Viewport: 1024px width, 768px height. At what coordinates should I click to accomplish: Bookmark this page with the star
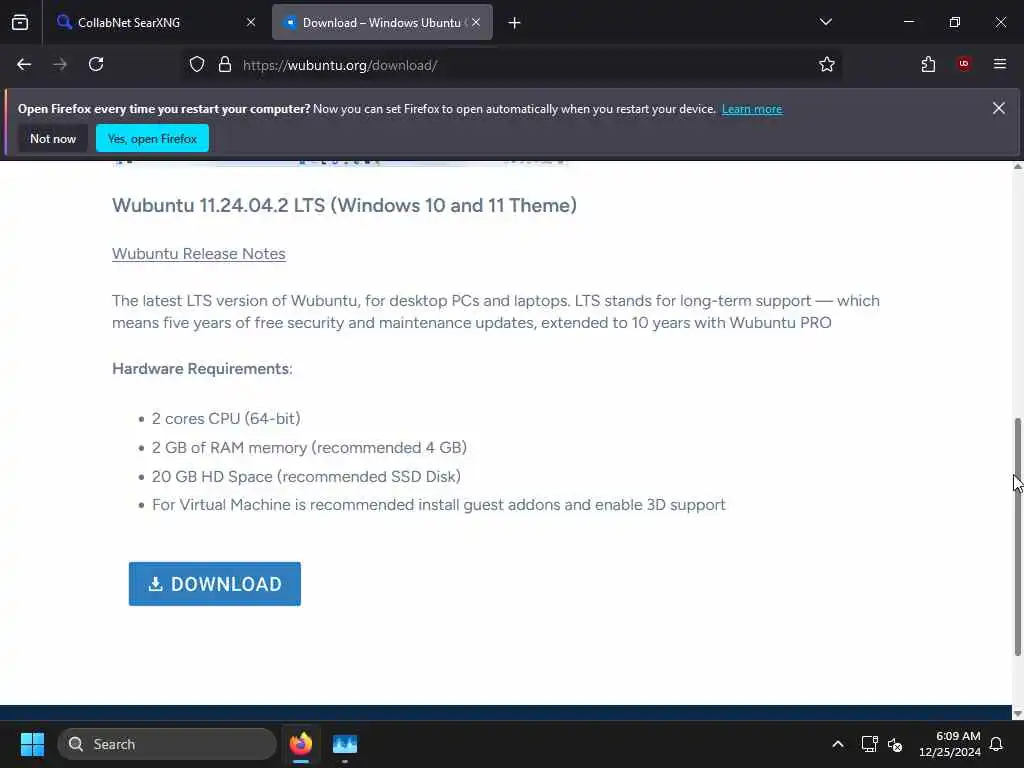[x=827, y=65]
